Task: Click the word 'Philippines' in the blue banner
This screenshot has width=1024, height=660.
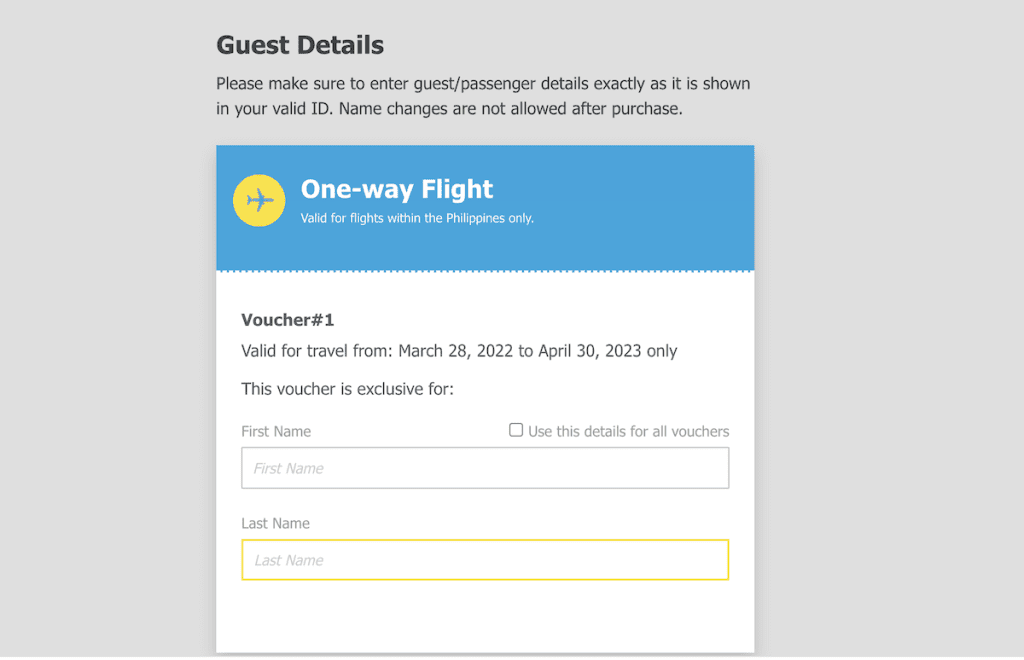Action: [469, 218]
